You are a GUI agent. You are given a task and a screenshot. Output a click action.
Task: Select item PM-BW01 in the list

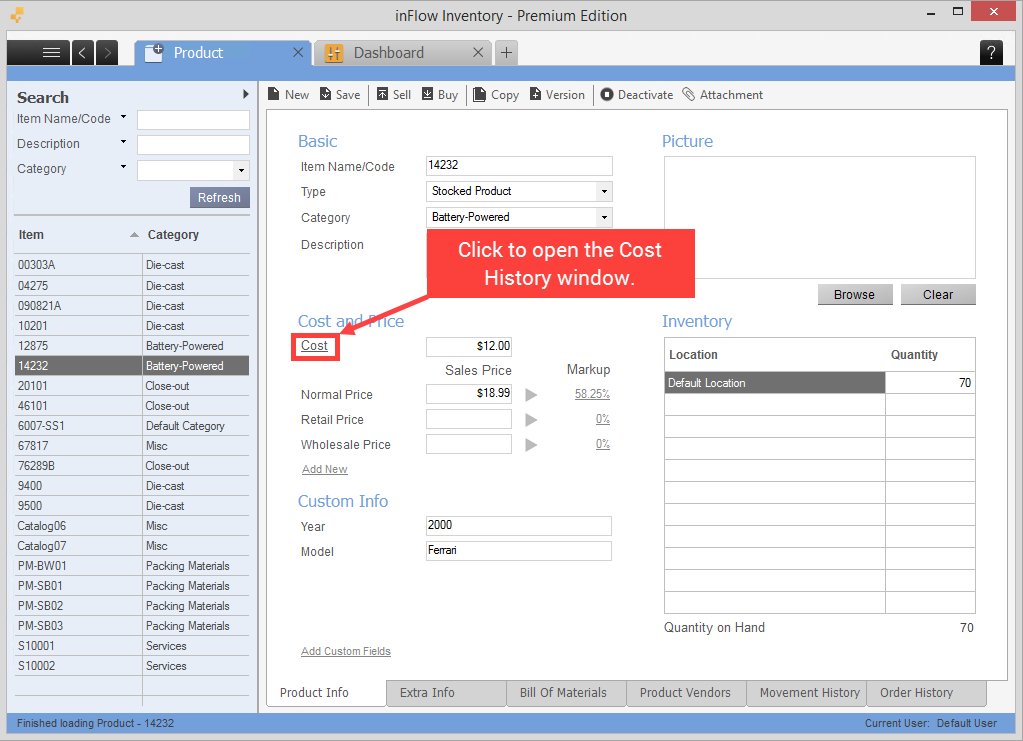132,566
